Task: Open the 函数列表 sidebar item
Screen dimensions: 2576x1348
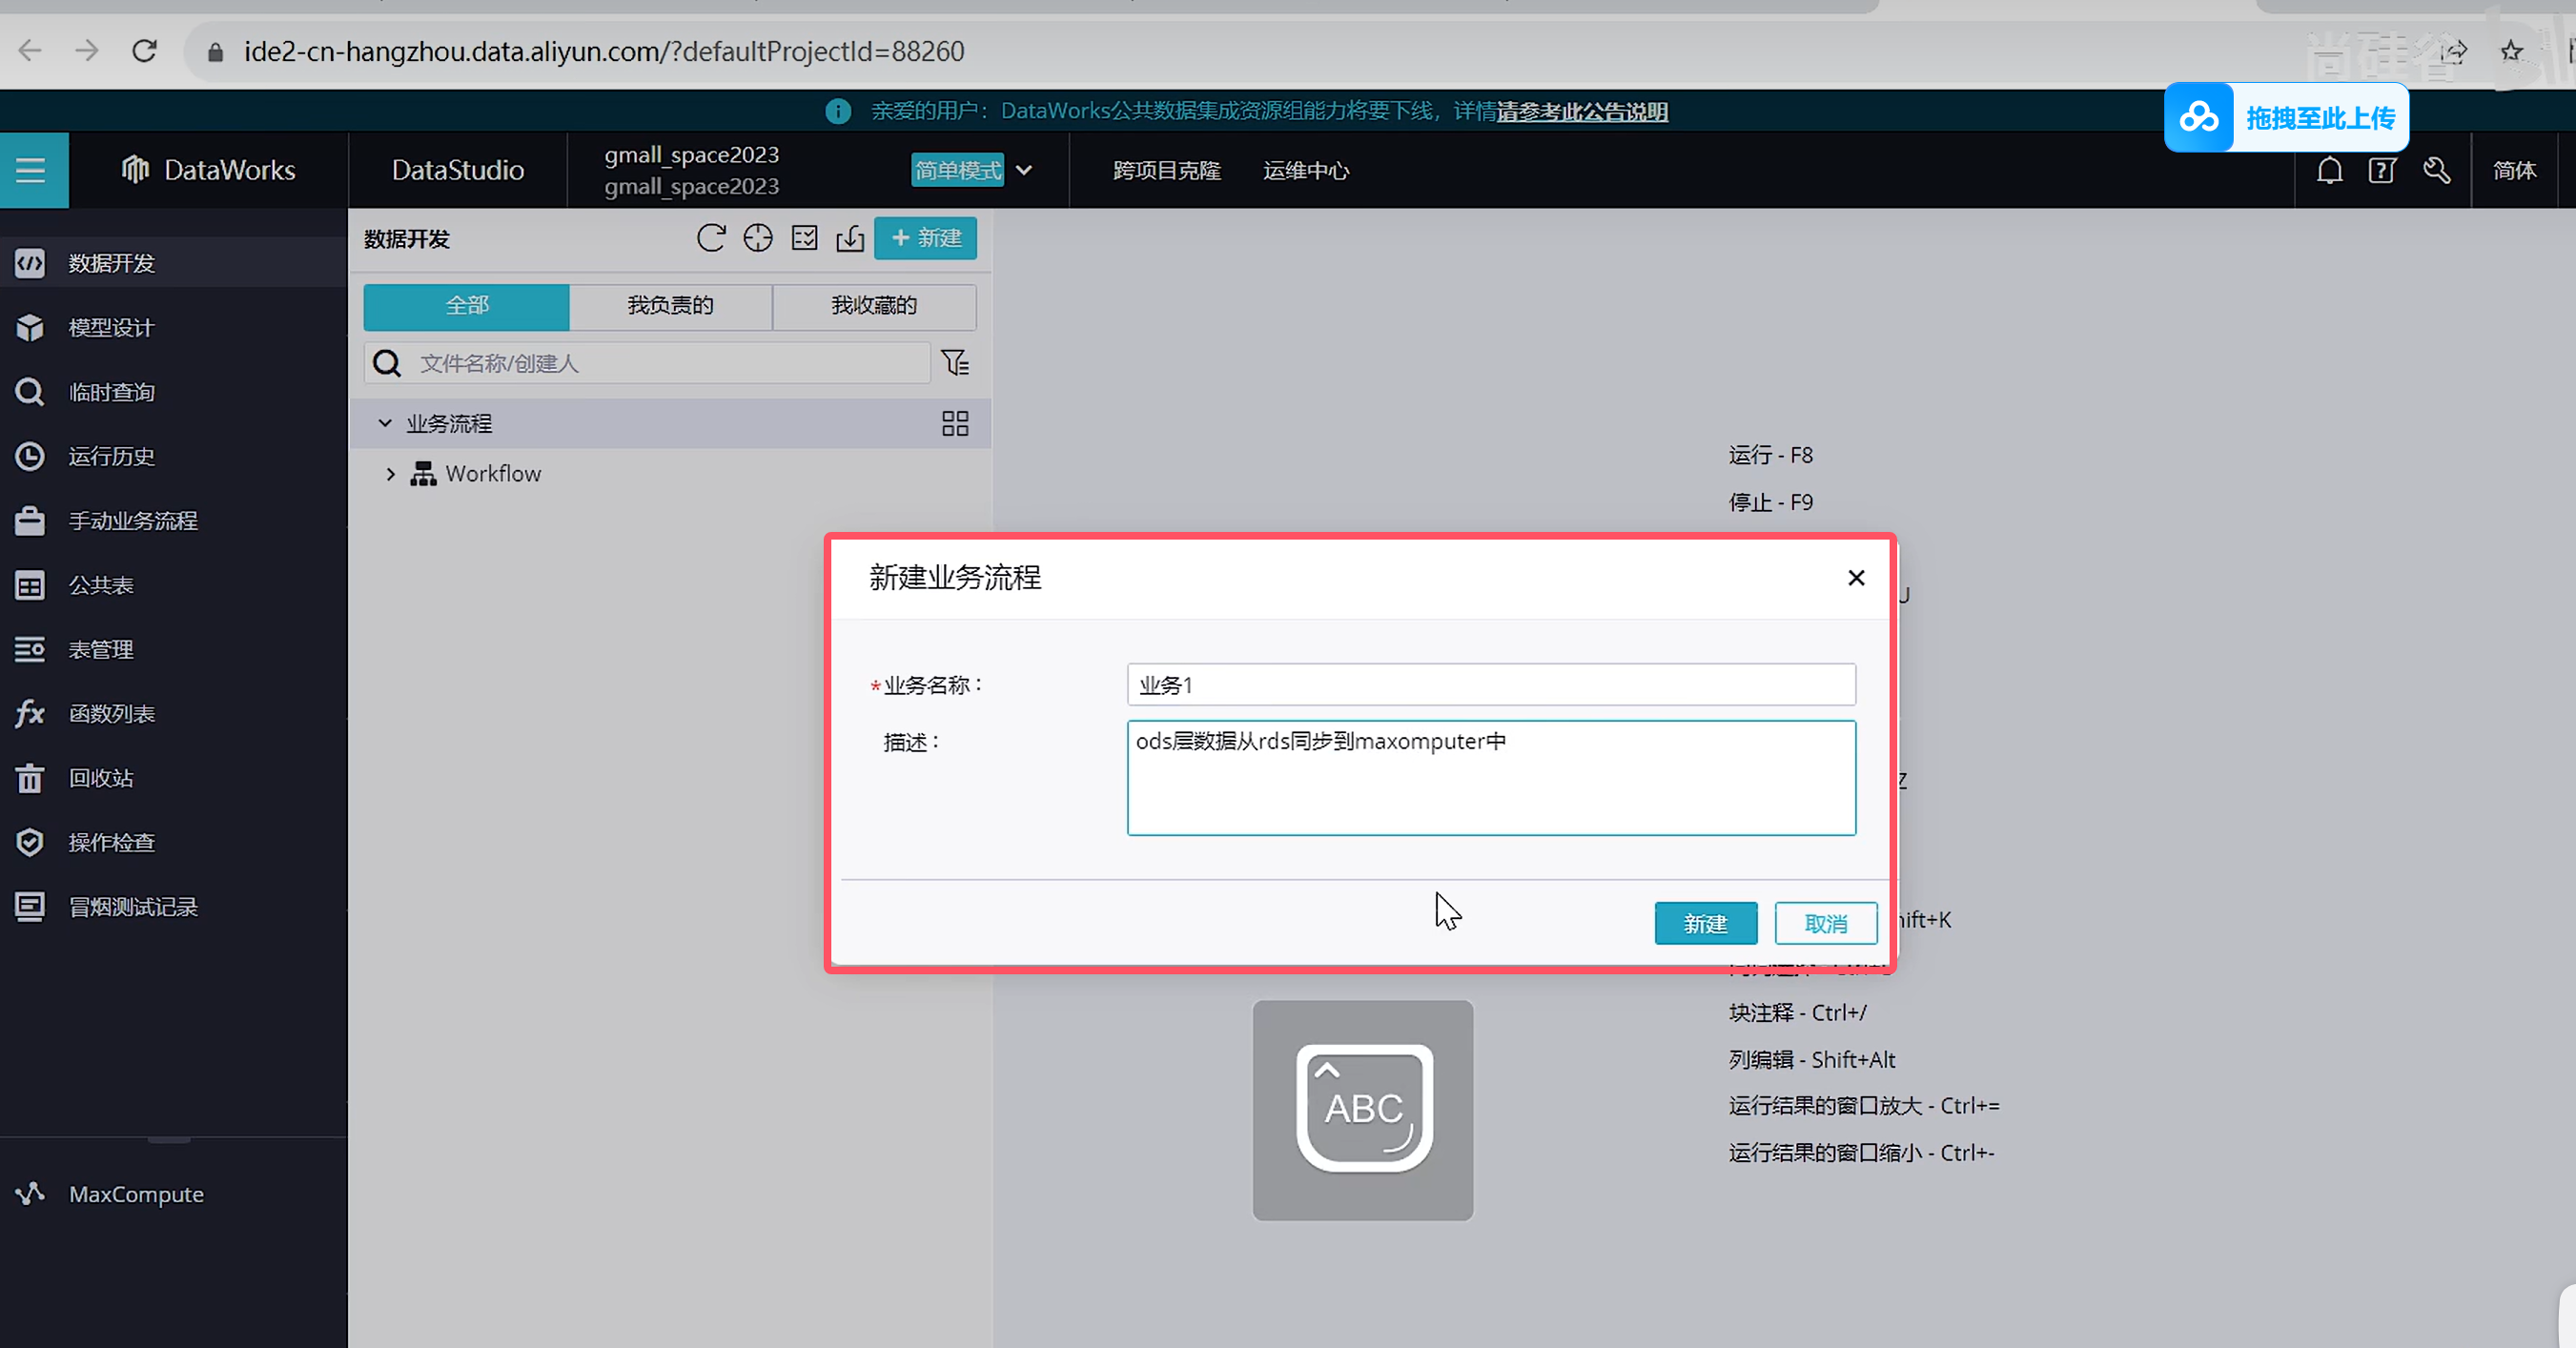Action: tap(111, 713)
